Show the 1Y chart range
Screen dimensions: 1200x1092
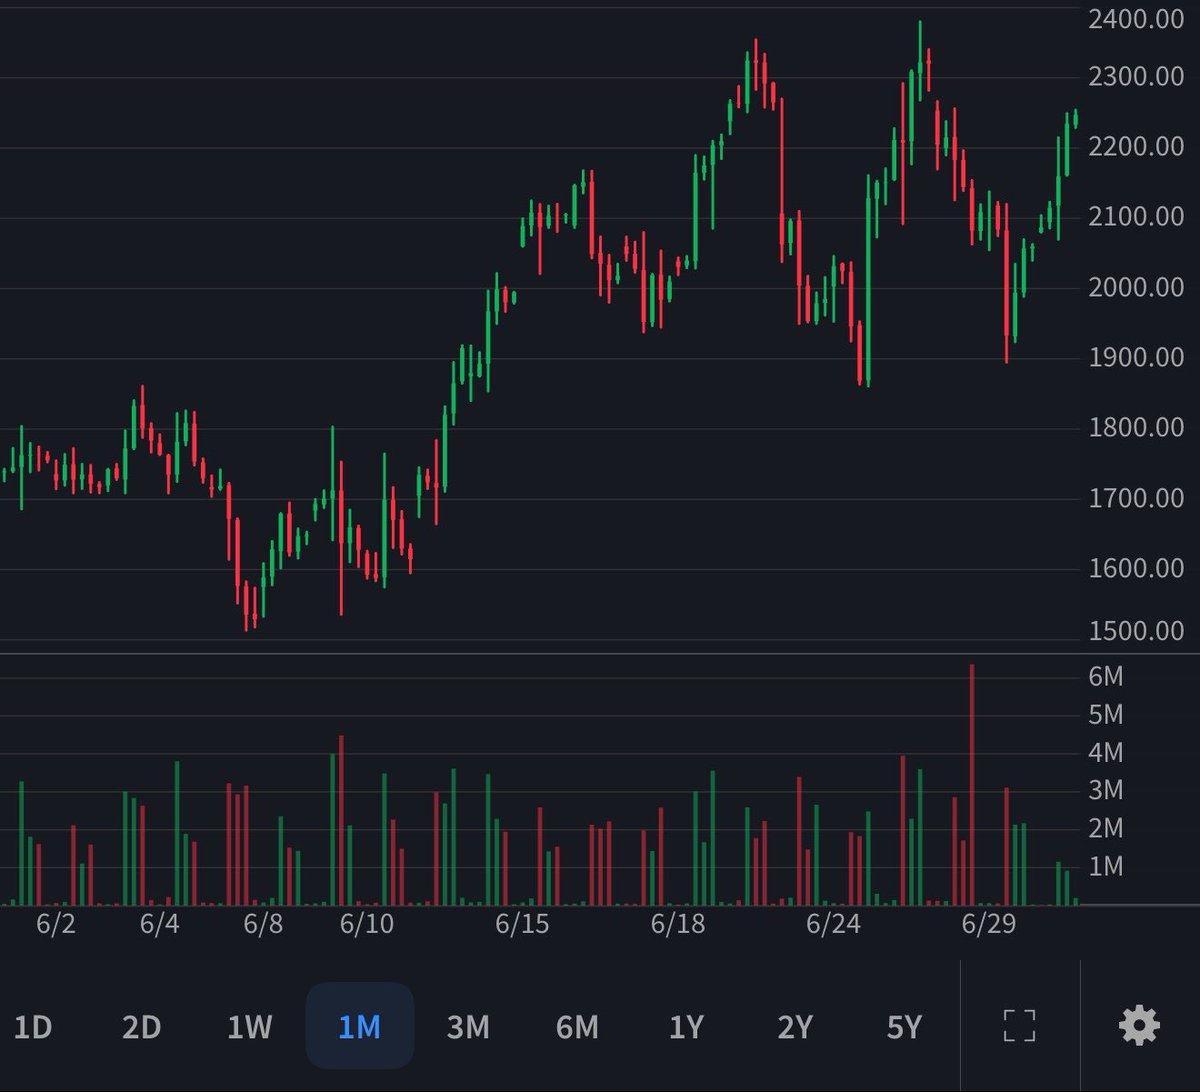pos(686,1027)
